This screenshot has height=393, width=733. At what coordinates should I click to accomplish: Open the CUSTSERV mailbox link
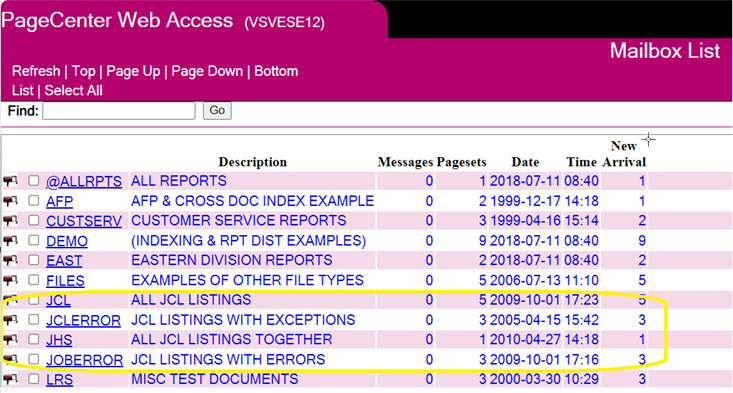pos(84,221)
